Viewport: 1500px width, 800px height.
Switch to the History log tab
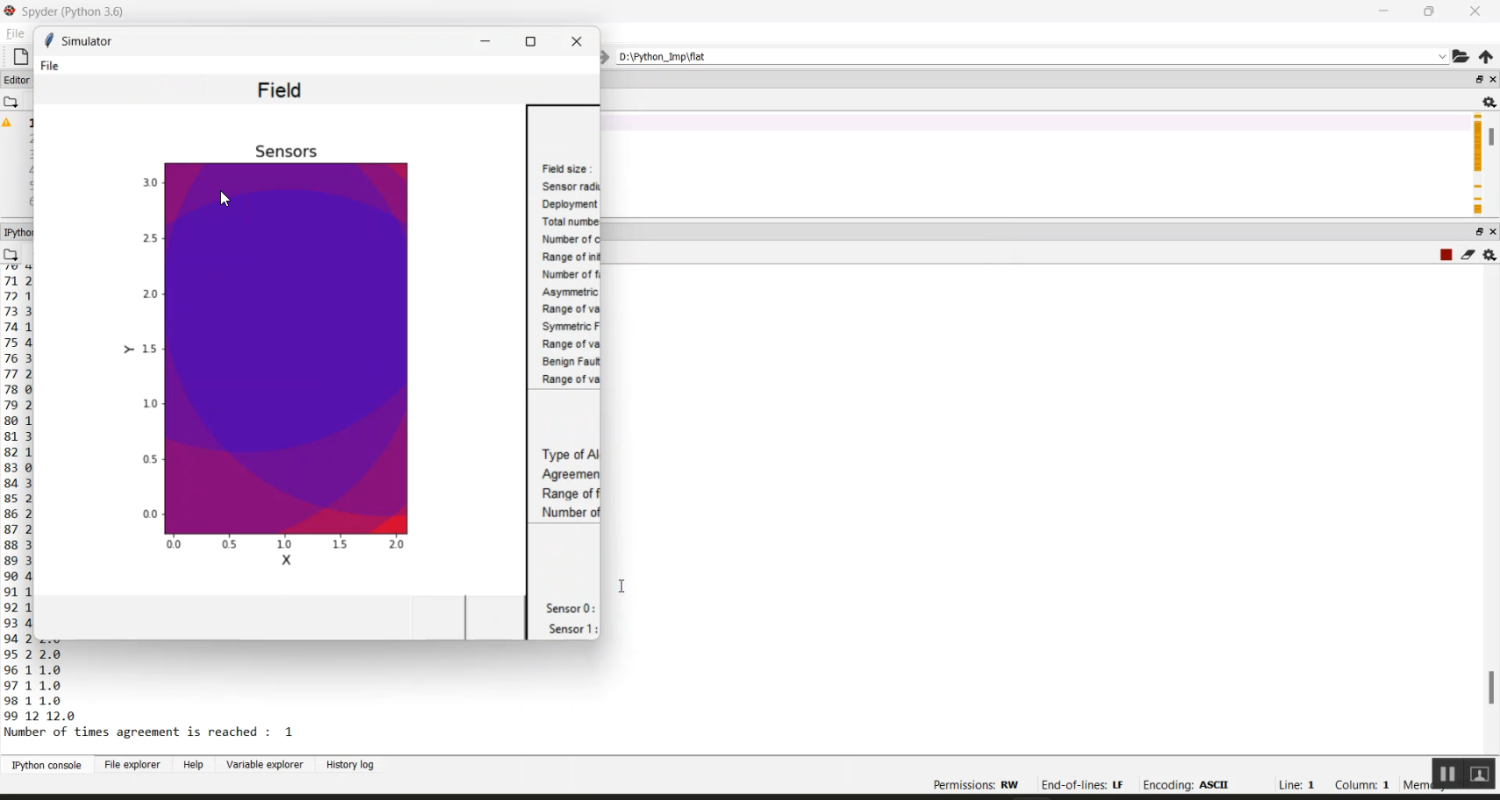pos(350,765)
